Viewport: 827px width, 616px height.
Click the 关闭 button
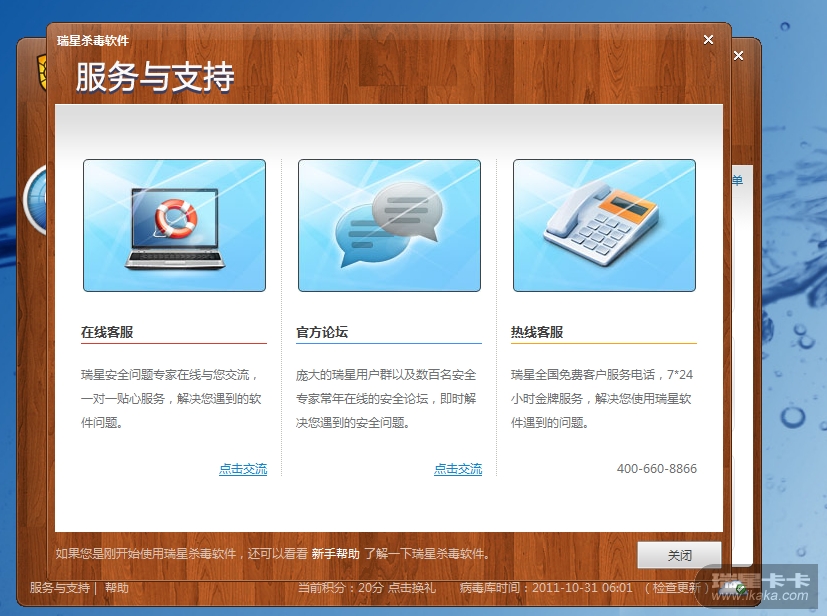point(679,555)
